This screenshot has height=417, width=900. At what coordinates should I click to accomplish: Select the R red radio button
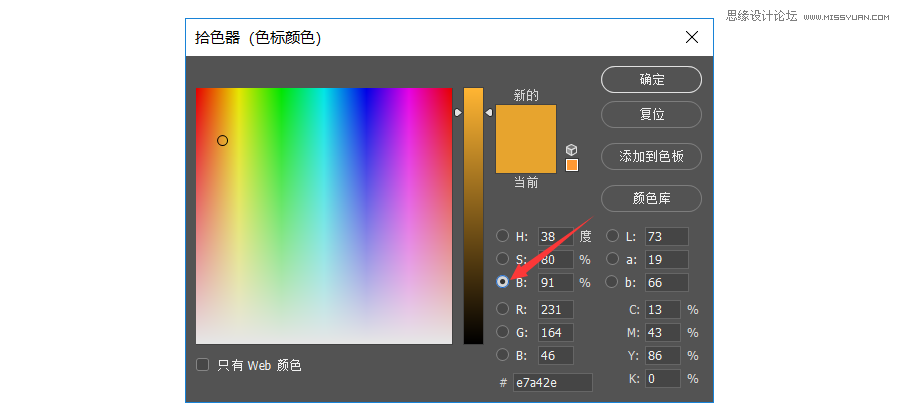click(x=502, y=309)
